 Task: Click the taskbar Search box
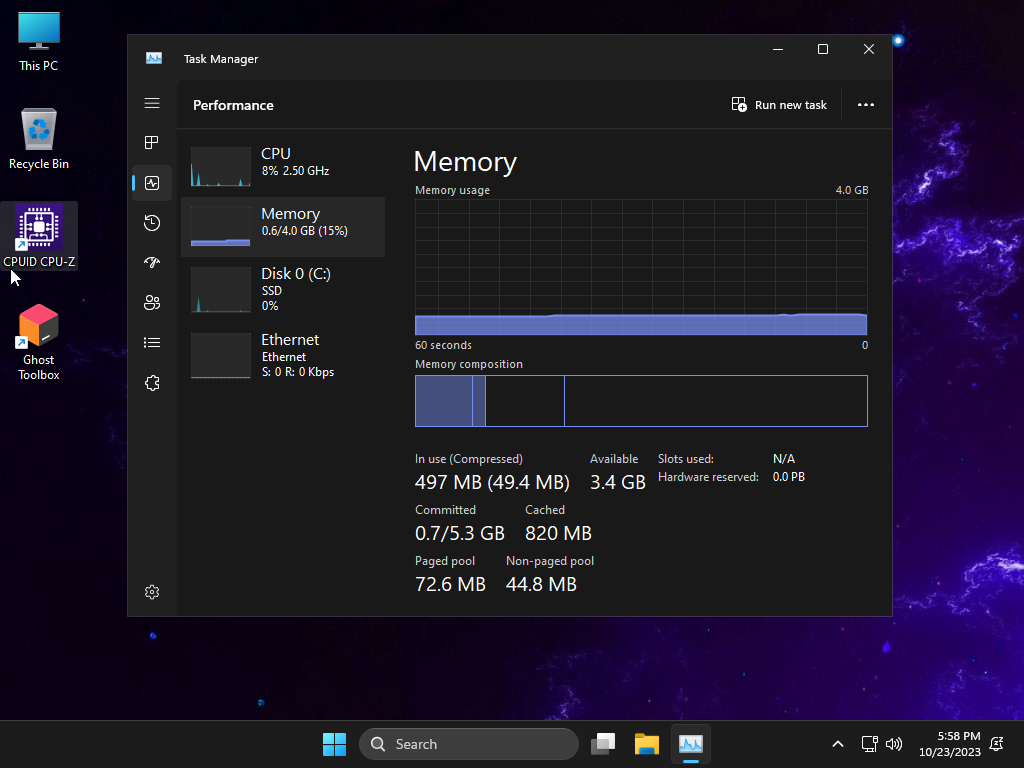coord(469,744)
